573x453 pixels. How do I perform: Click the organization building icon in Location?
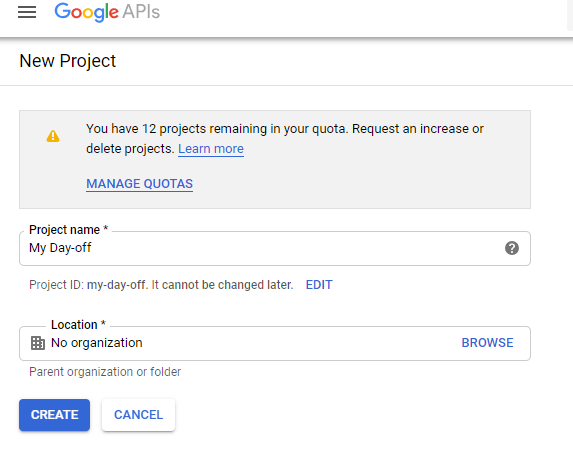coord(38,343)
